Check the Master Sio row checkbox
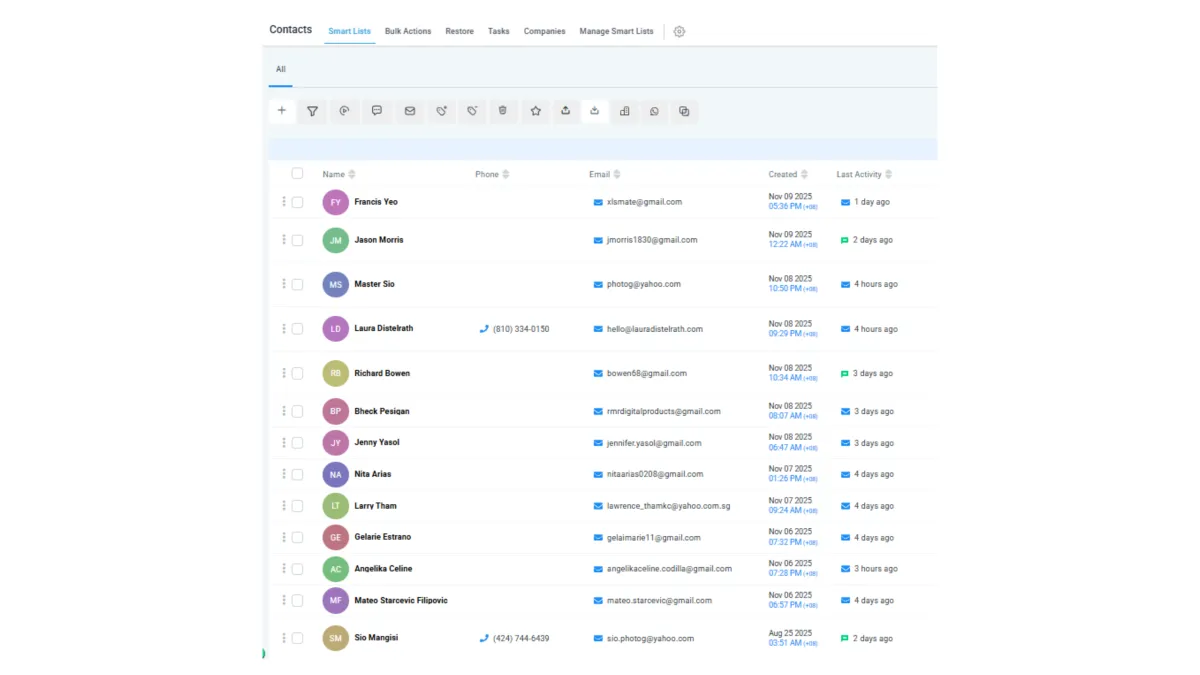Screen dimensions: 1200x675 pos(297,284)
